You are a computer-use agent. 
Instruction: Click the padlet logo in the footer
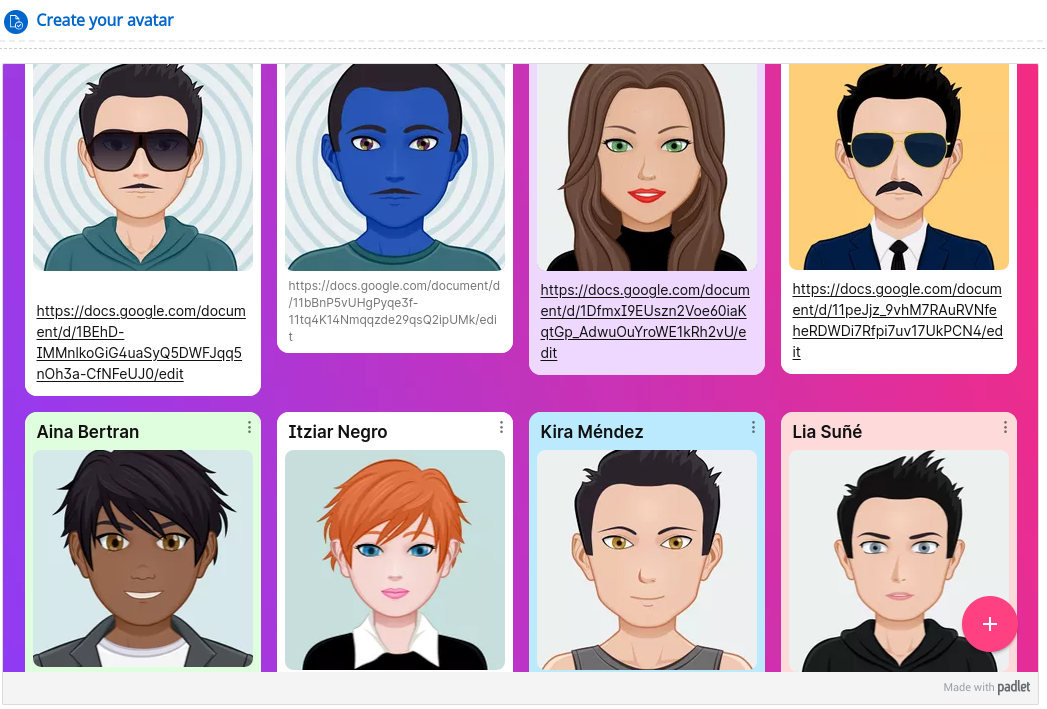1014,686
